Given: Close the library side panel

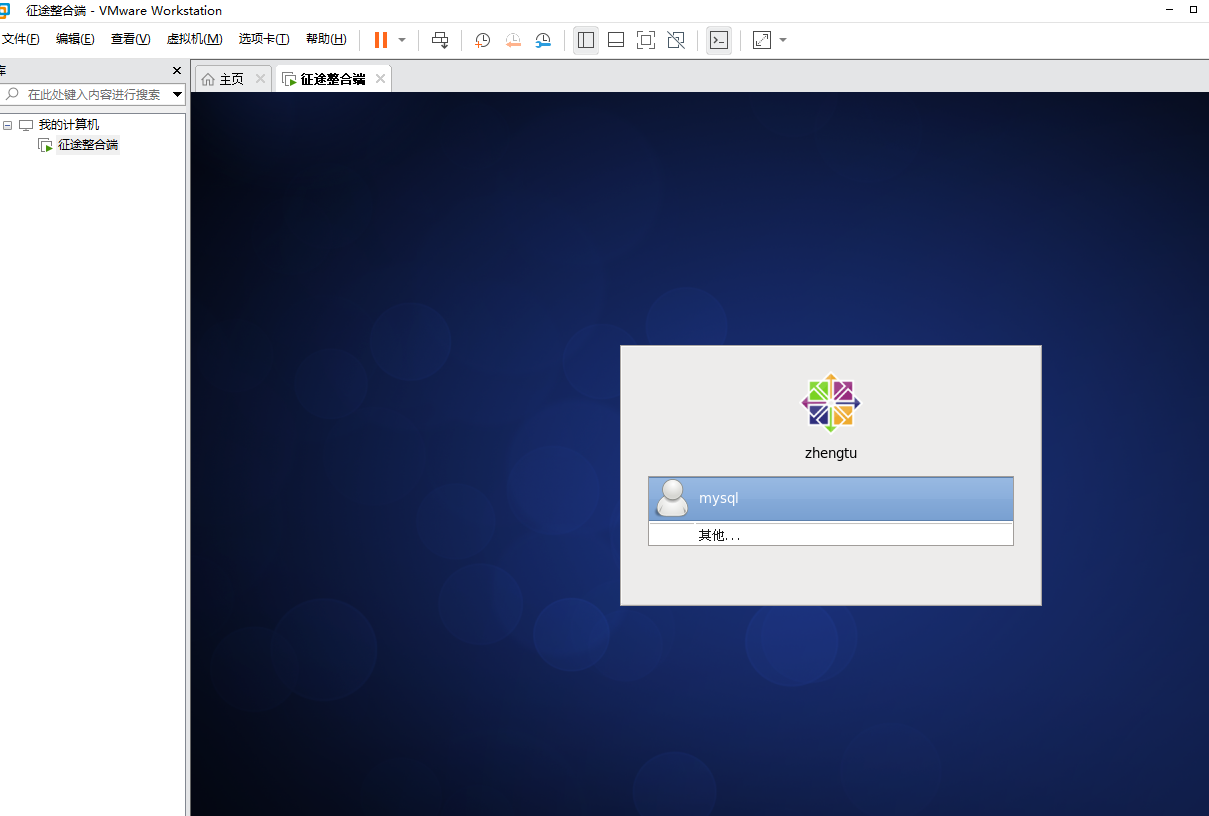Looking at the screenshot, I should click(x=177, y=71).
